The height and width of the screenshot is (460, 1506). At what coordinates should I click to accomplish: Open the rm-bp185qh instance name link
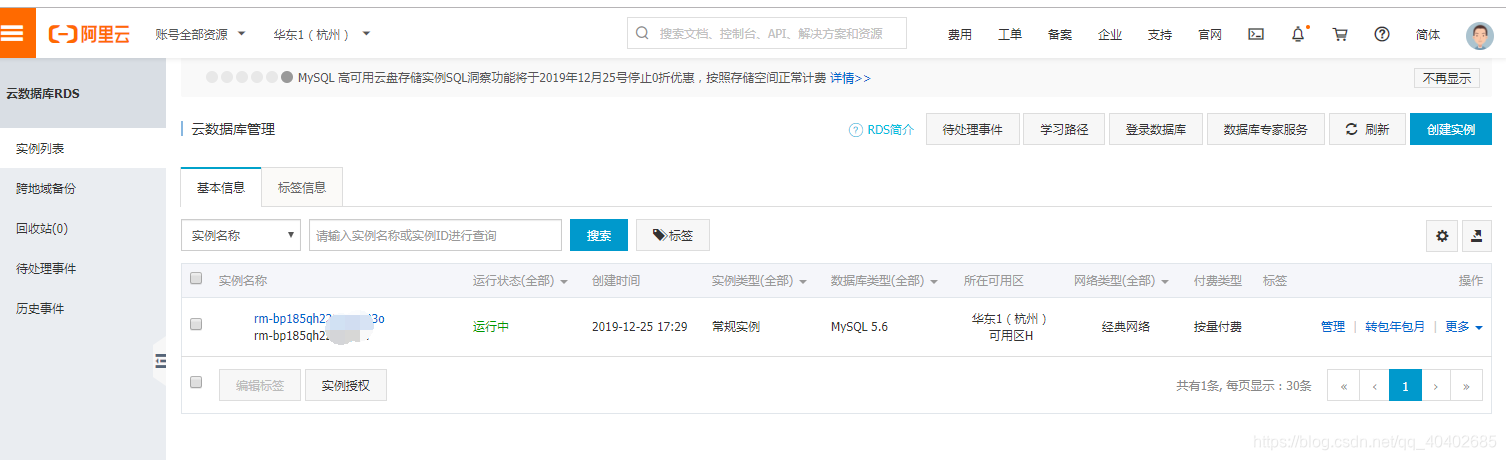tap(319, 319)
